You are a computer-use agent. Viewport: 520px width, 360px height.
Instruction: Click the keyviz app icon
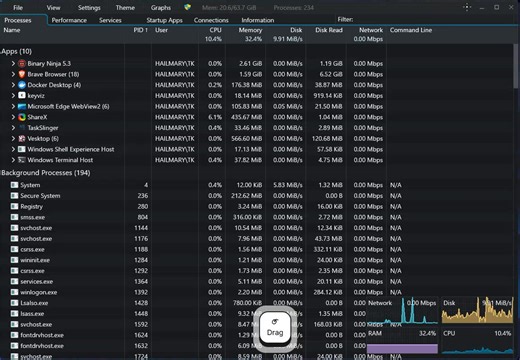click(22, 95)
